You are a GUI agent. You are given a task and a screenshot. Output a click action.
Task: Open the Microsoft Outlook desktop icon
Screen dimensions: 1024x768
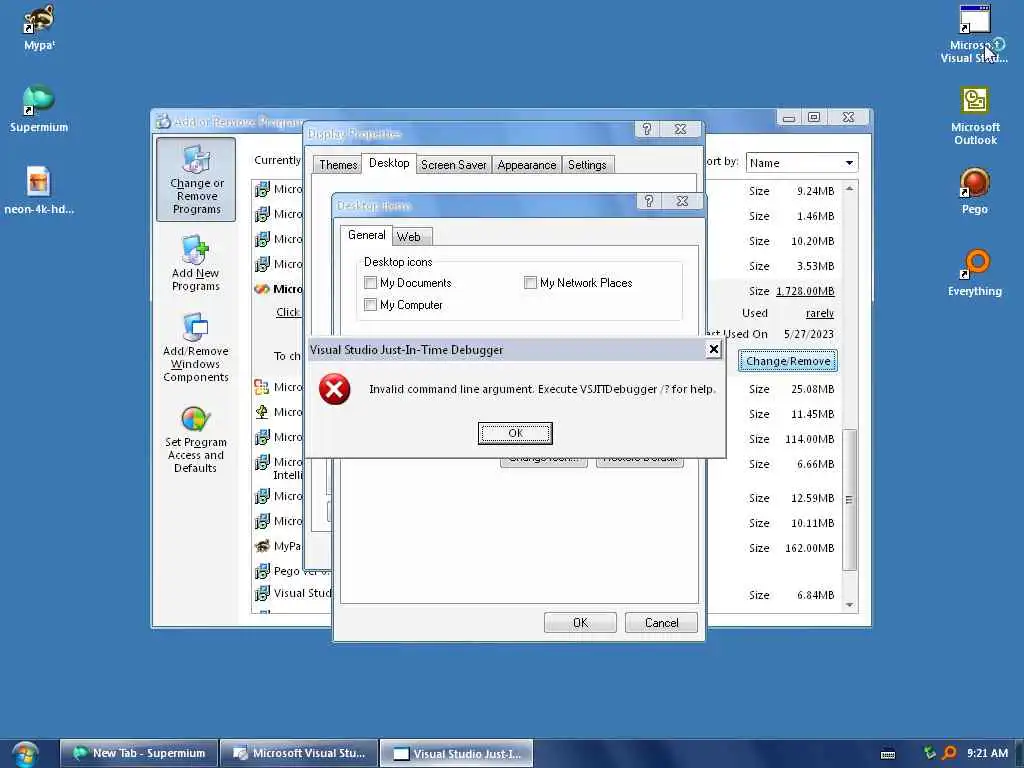click(x=974, y=116)
